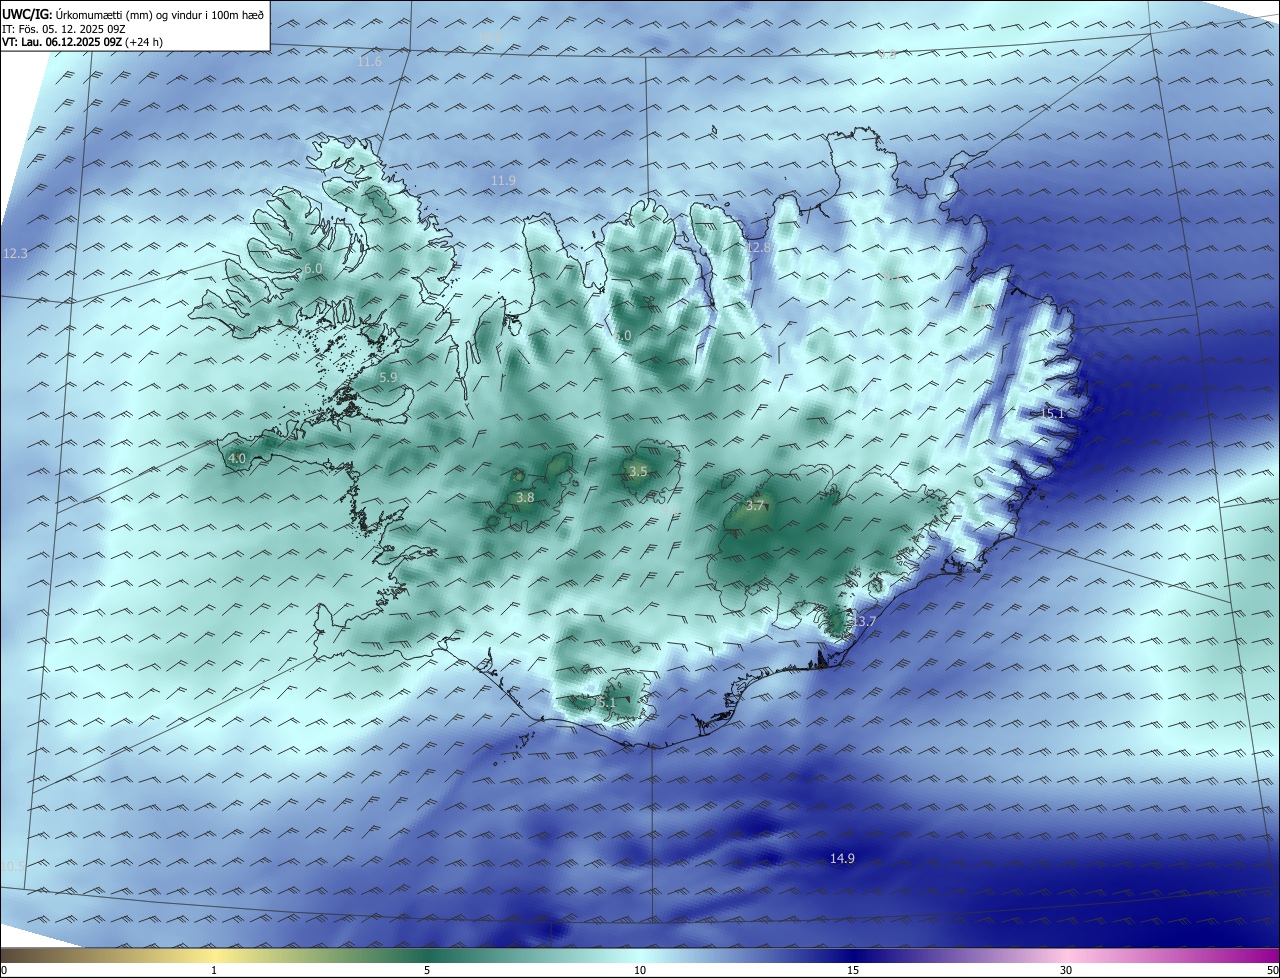Click the 5.1 value label

point(607,703)
